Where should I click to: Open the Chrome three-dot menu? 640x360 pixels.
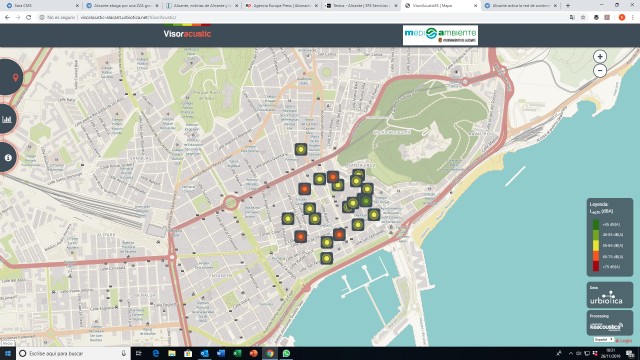point(633,18)
